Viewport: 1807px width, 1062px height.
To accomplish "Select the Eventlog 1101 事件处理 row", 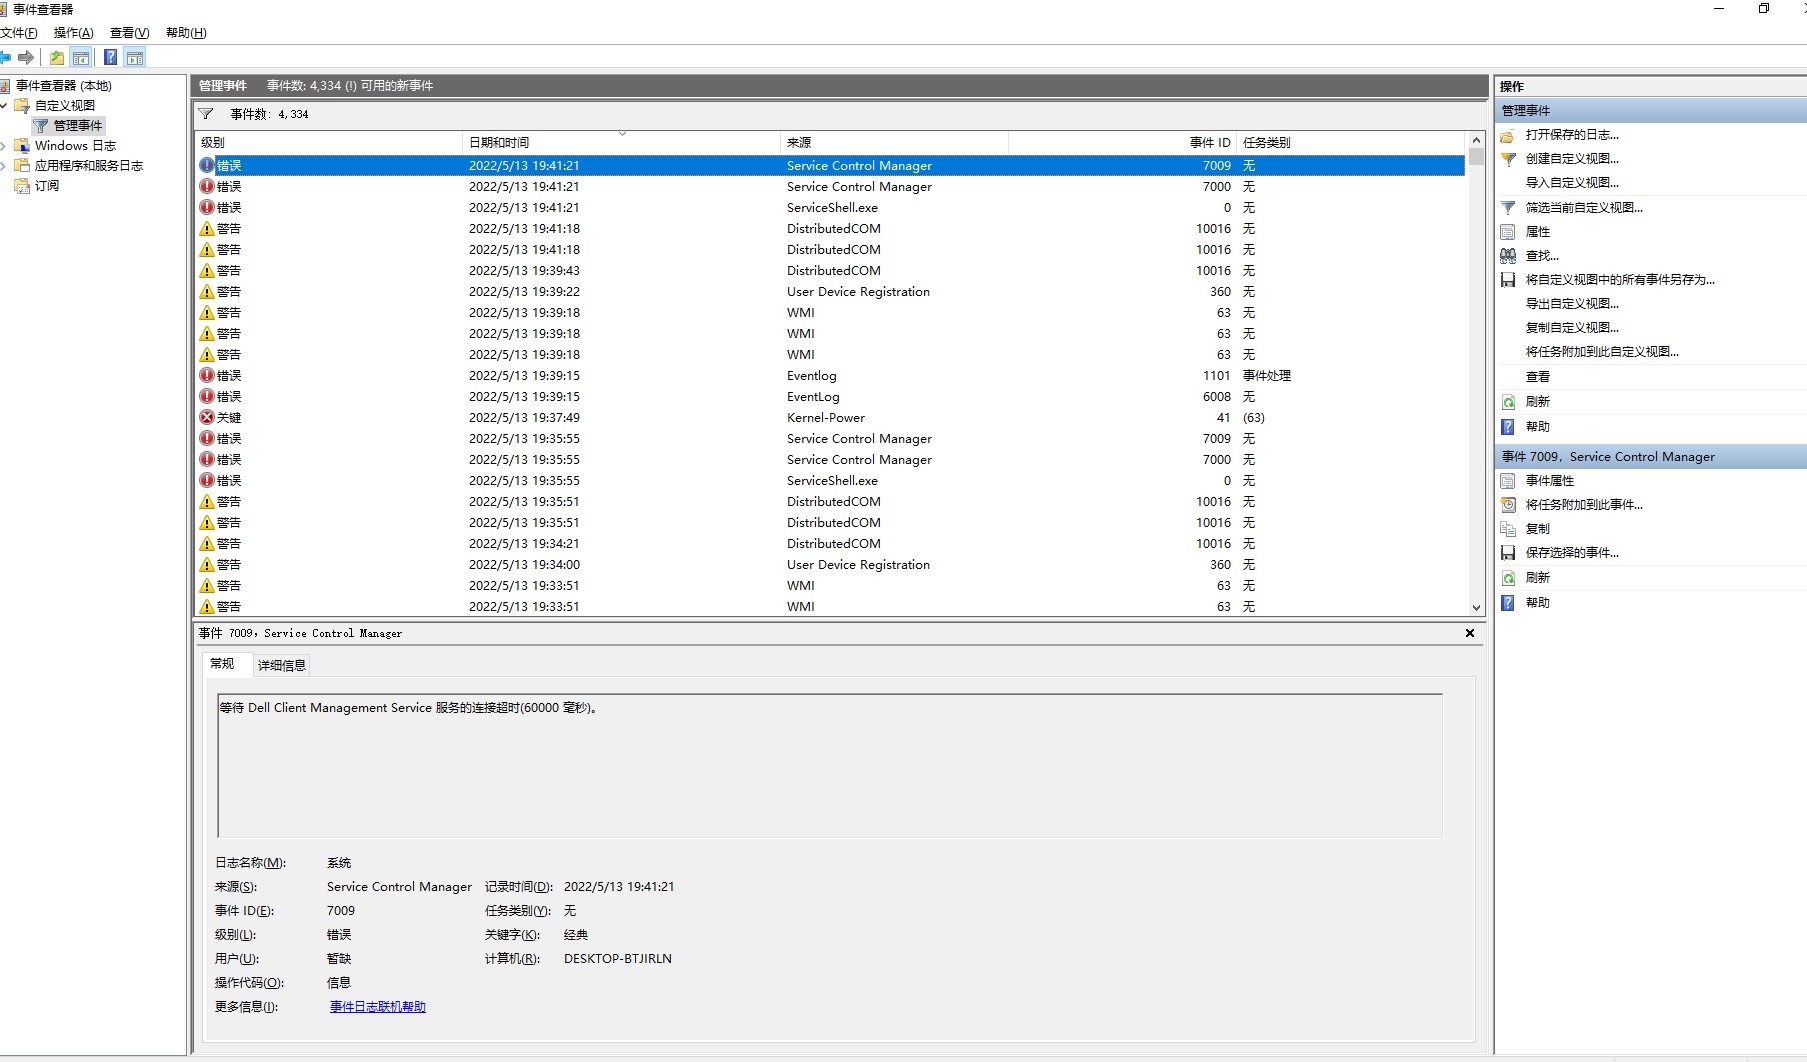I will pos(830,376).
